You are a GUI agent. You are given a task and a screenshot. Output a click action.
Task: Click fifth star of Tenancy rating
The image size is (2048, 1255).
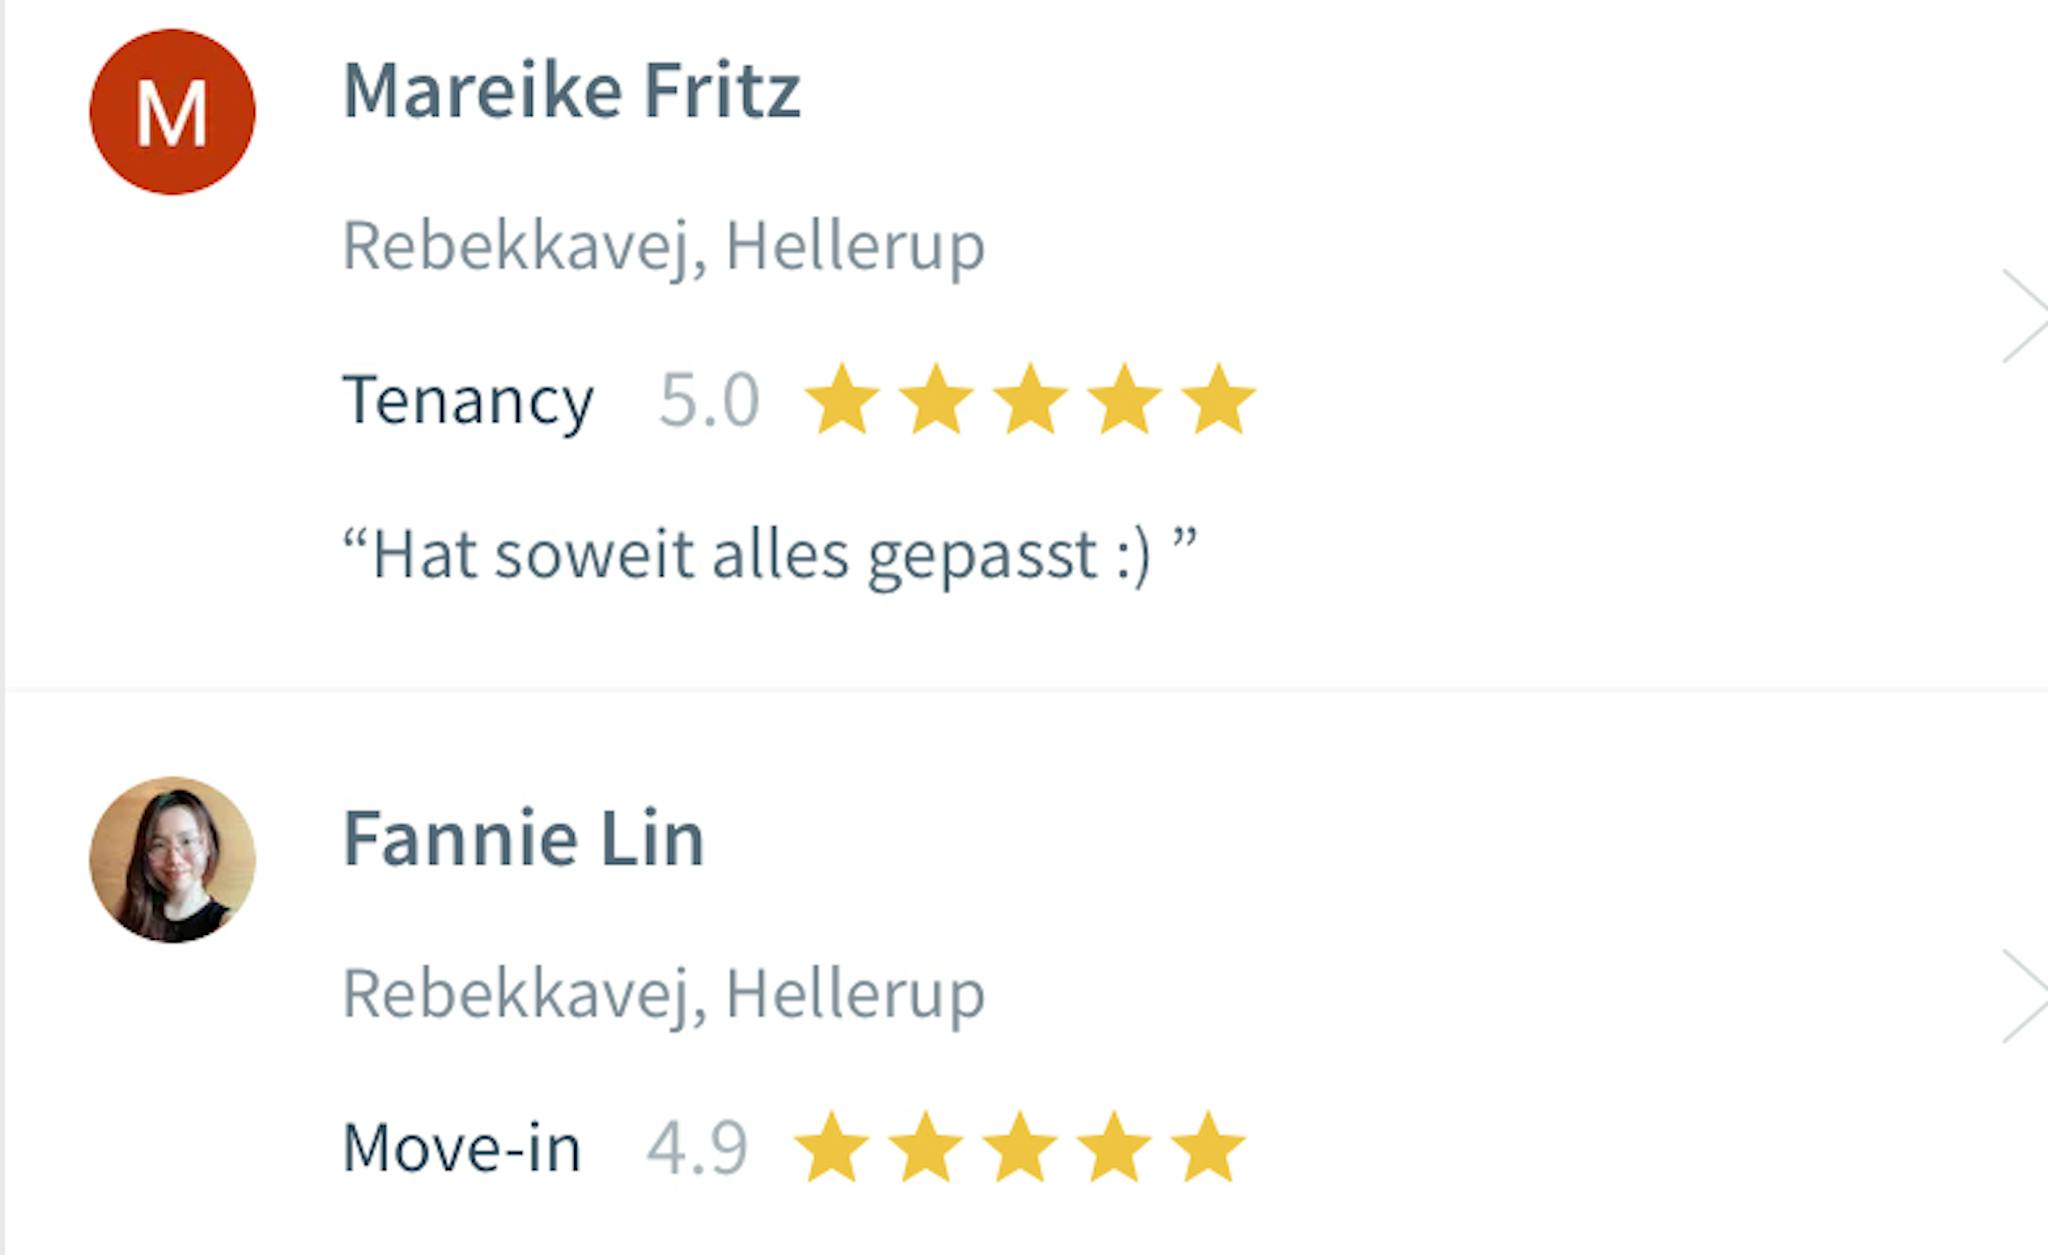click(1218, 400)
